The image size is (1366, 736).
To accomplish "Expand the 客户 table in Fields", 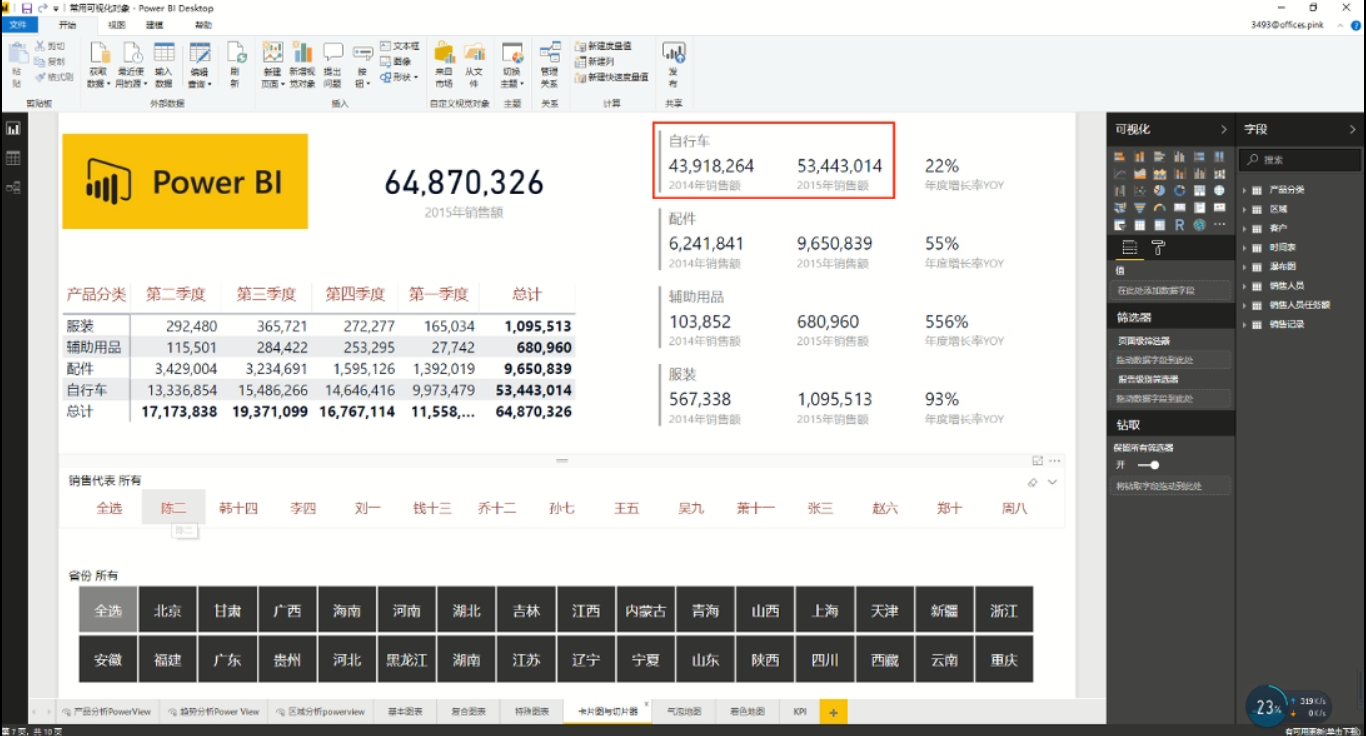I will [x=1245, y=228].
